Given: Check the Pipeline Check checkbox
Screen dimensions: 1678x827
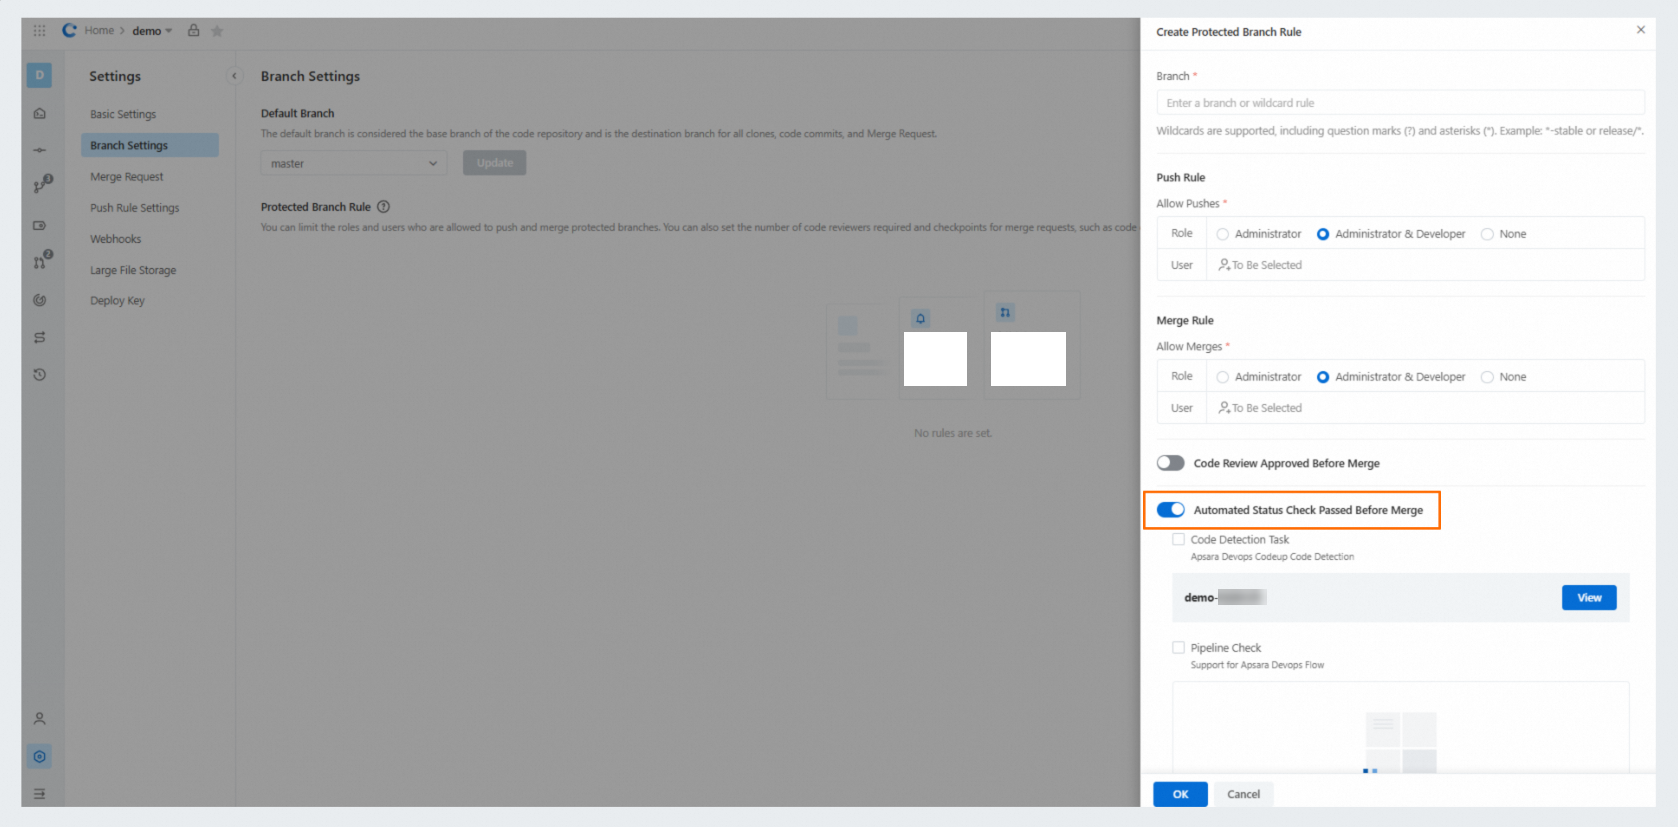Looking at the screenshot, I should click(x=1178, y=648).
